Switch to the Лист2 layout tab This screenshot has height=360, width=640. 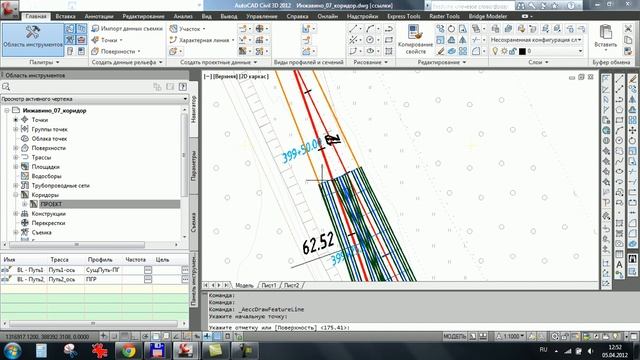(291, 285)
